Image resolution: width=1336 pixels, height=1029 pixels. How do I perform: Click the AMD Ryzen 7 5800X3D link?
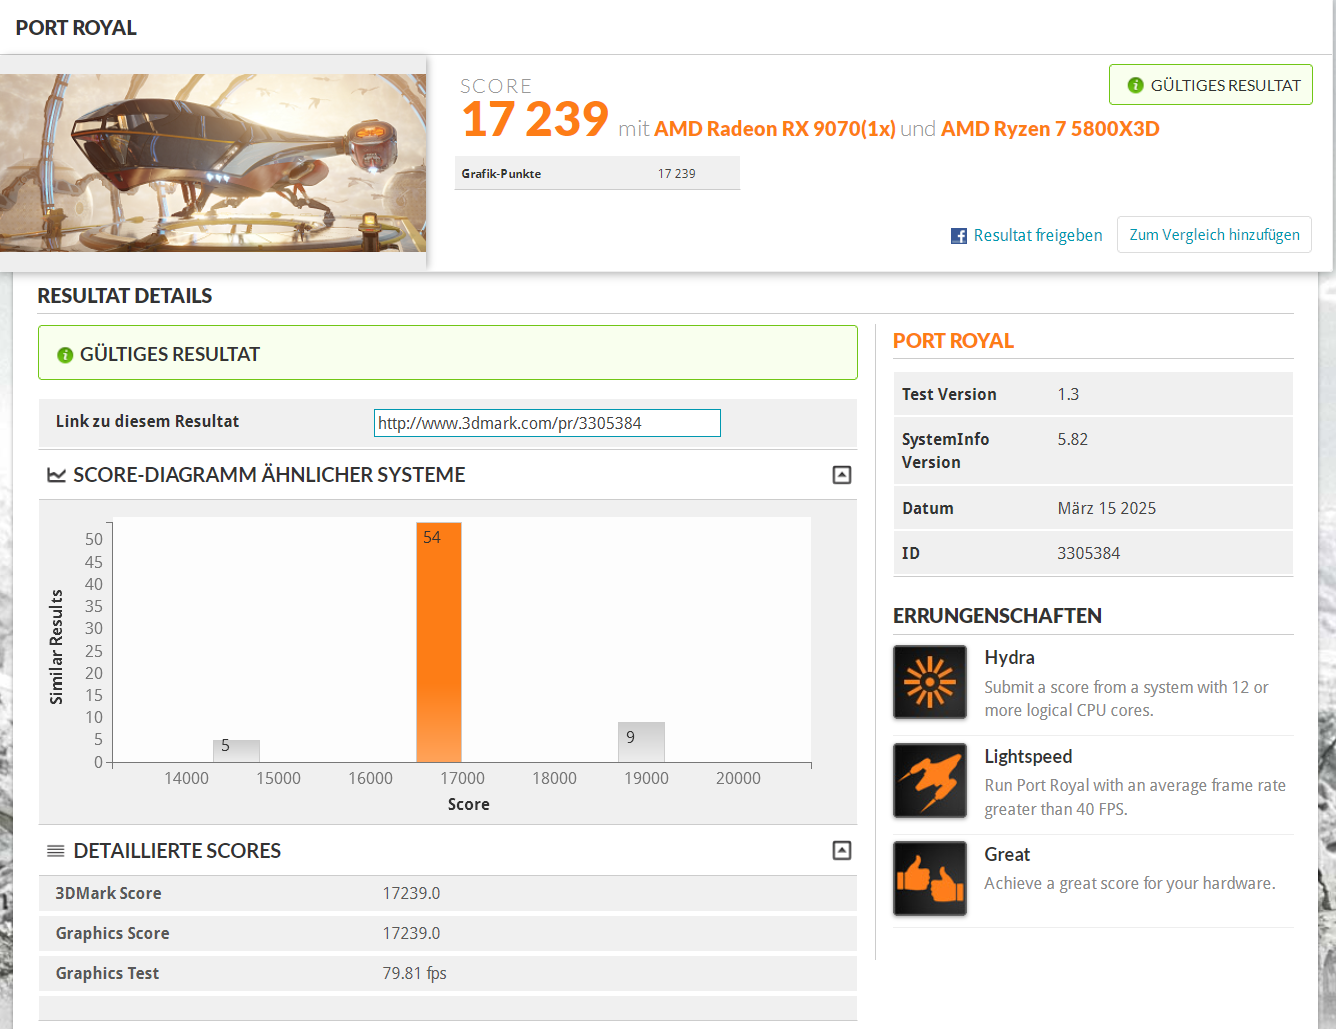pos(1050,129)
